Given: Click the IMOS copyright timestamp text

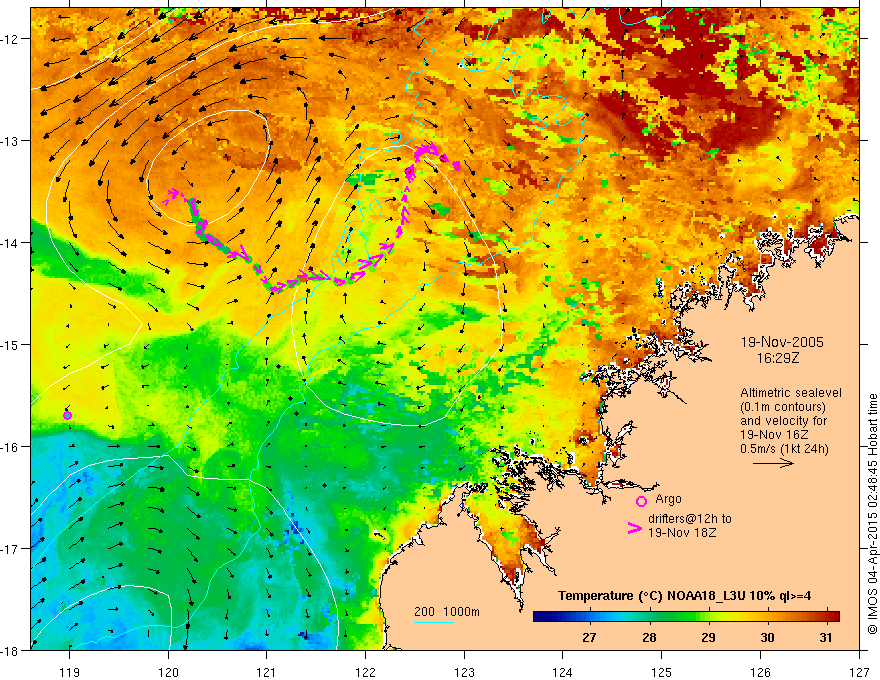Looking at the screenshot, I should coord(872,514).
